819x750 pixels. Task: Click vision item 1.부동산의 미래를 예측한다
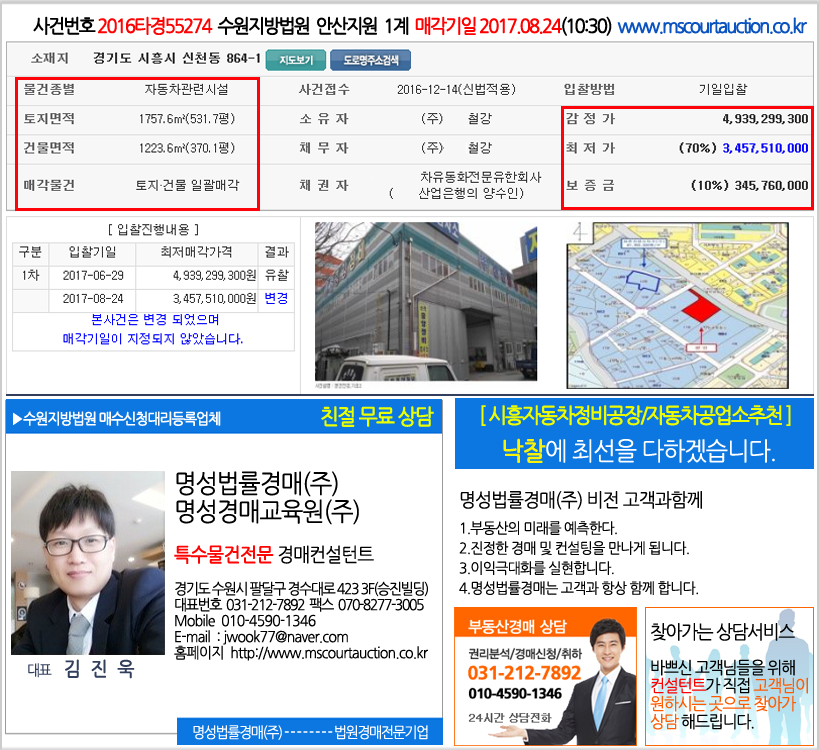pos(538,528)
